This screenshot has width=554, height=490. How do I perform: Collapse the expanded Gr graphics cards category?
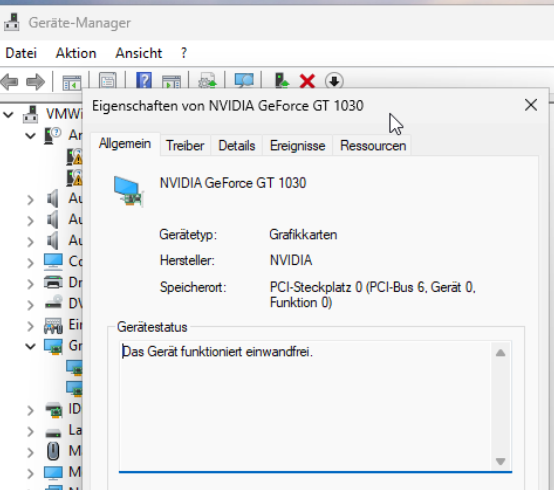(x=30, y=346)
